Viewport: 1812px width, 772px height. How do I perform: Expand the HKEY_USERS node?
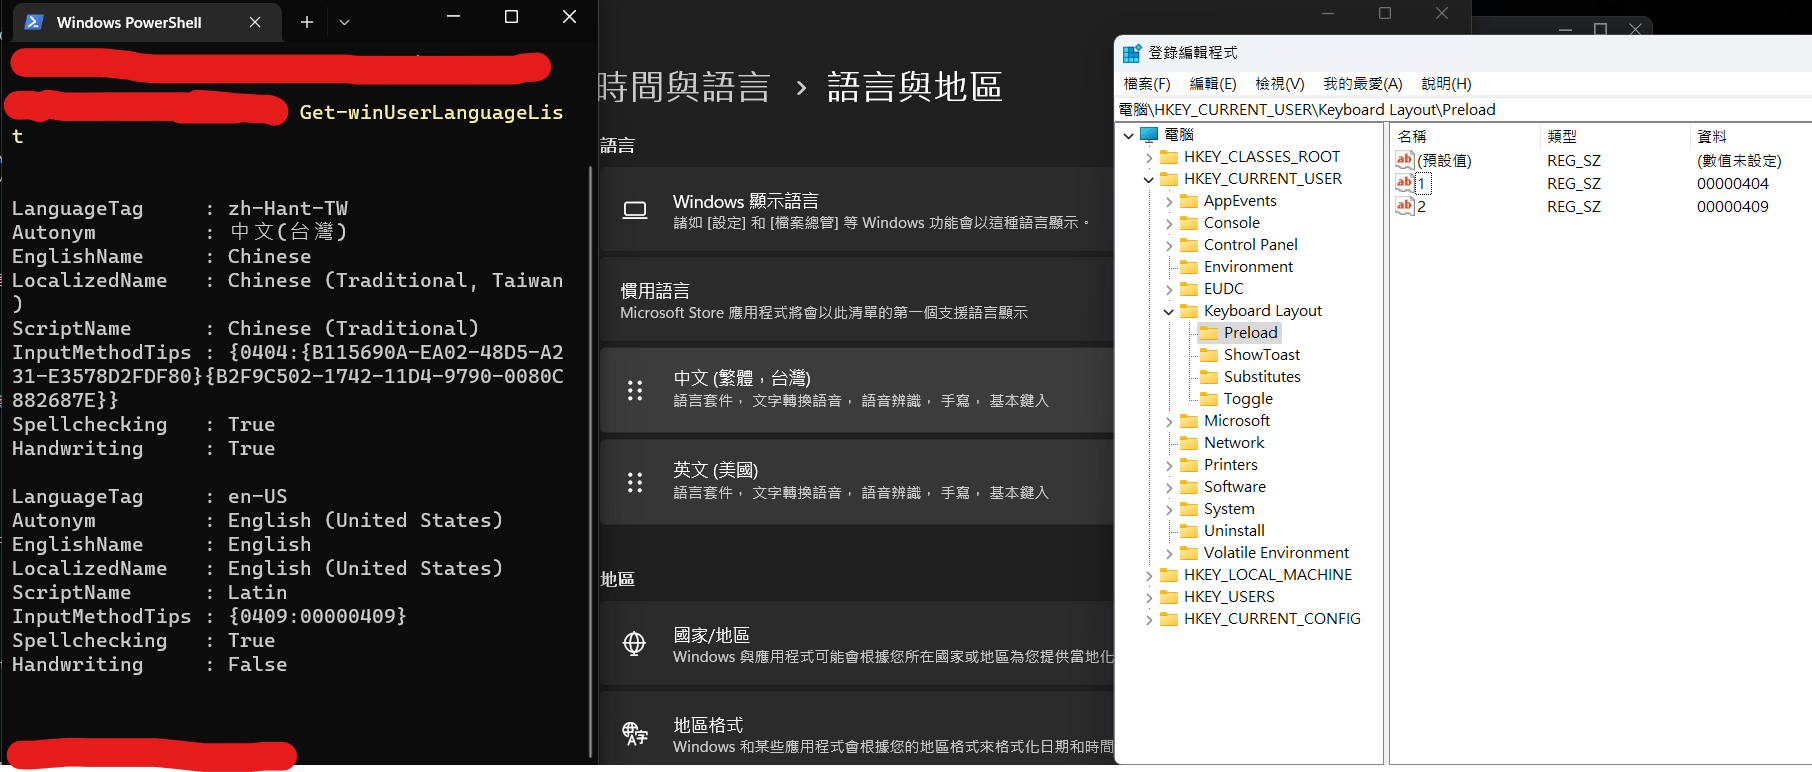pyautogui.click(x=1149, y=597)
